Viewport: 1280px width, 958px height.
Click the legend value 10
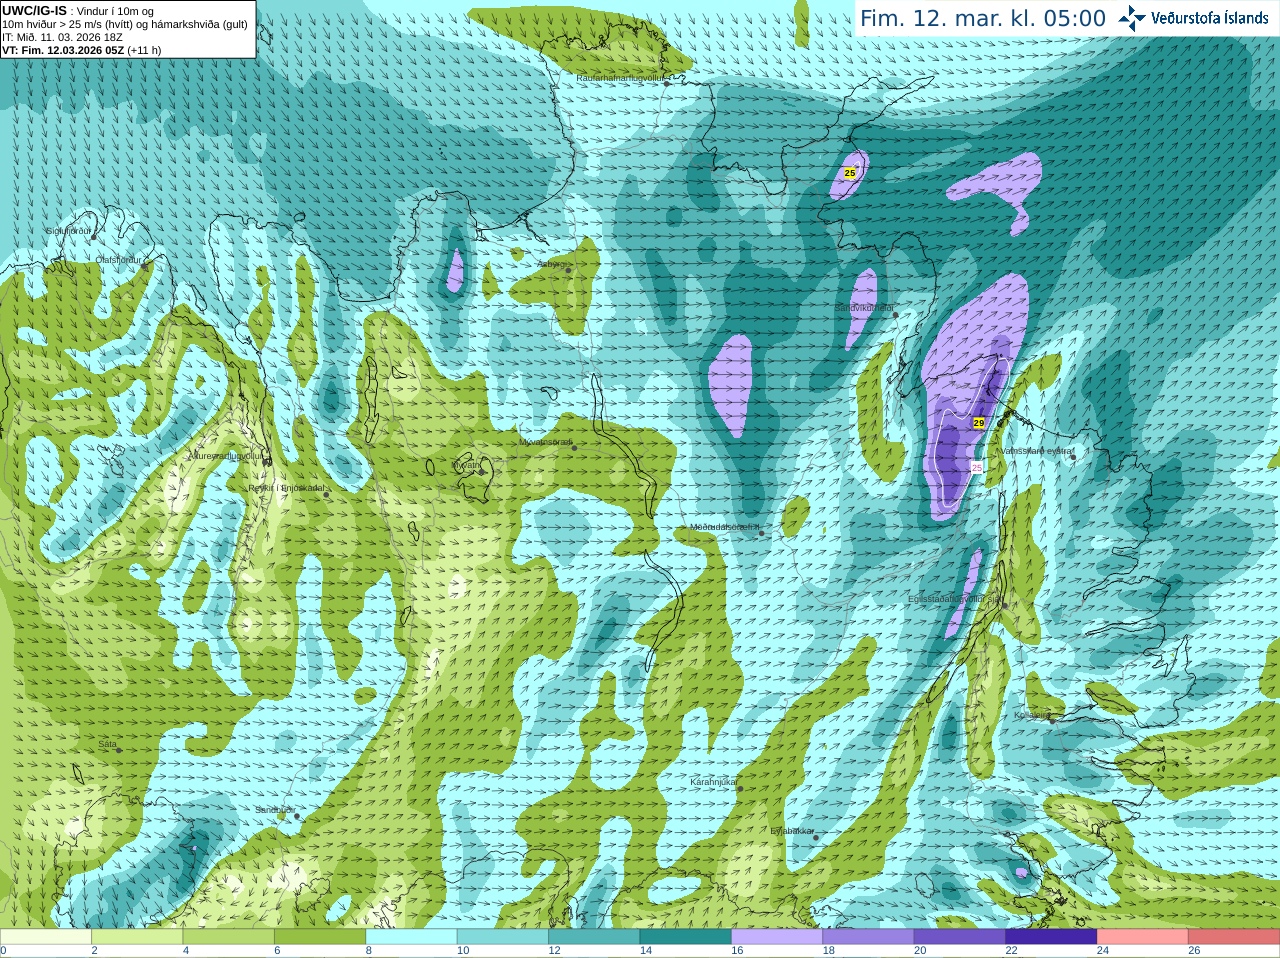463,951
